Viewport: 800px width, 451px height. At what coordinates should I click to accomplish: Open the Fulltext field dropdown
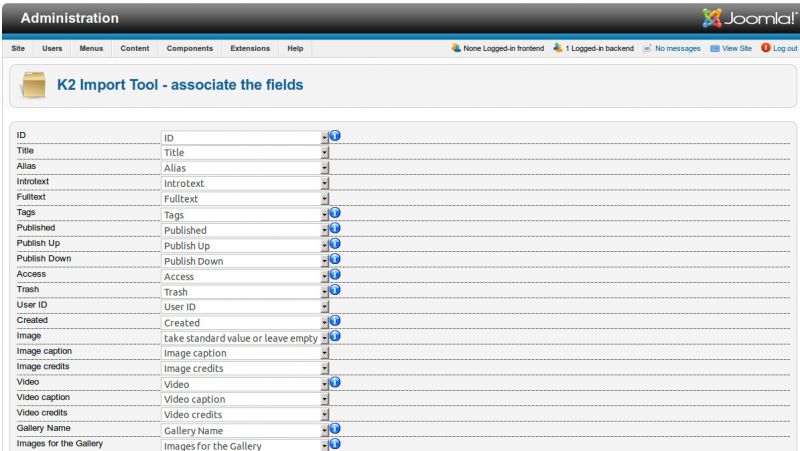point(245,199)
